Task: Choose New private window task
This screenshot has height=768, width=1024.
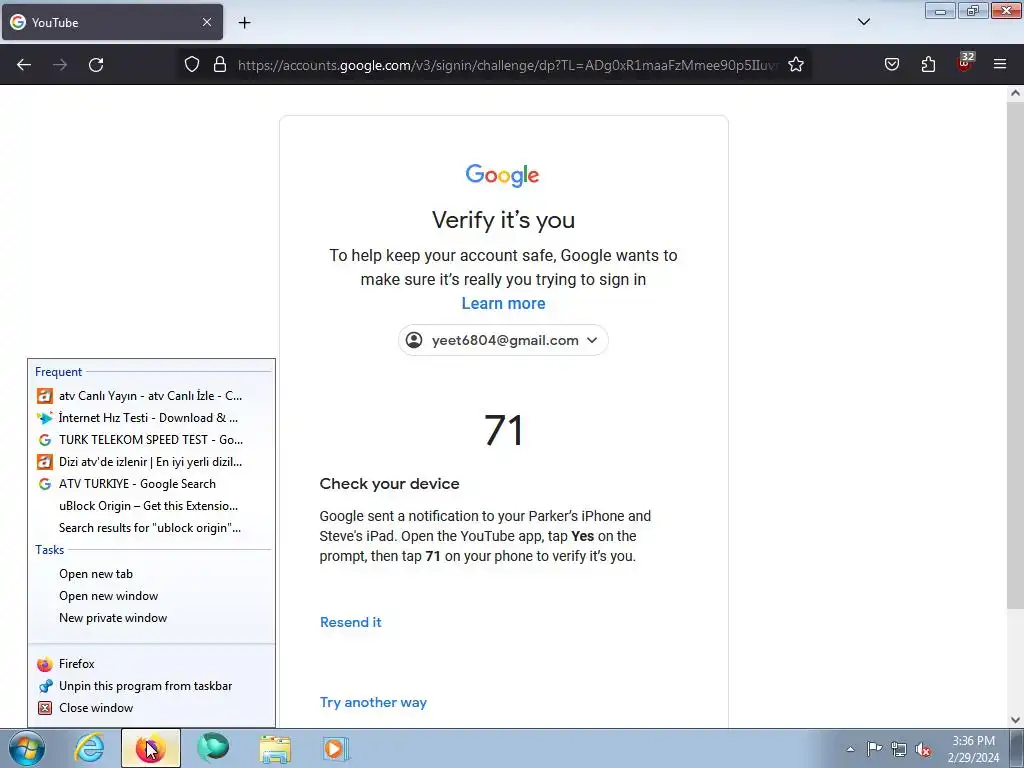Action: click(152, 618)
